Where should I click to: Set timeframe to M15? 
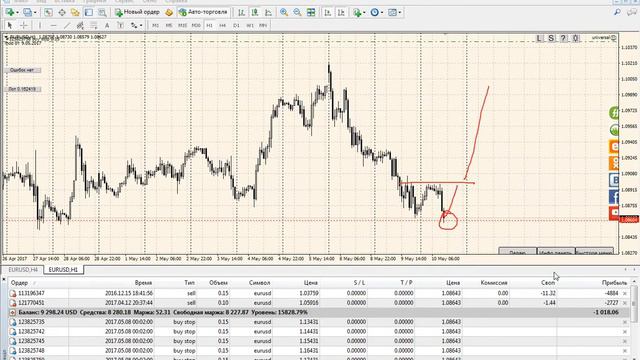pyautogui.click(x=182, y=25)
